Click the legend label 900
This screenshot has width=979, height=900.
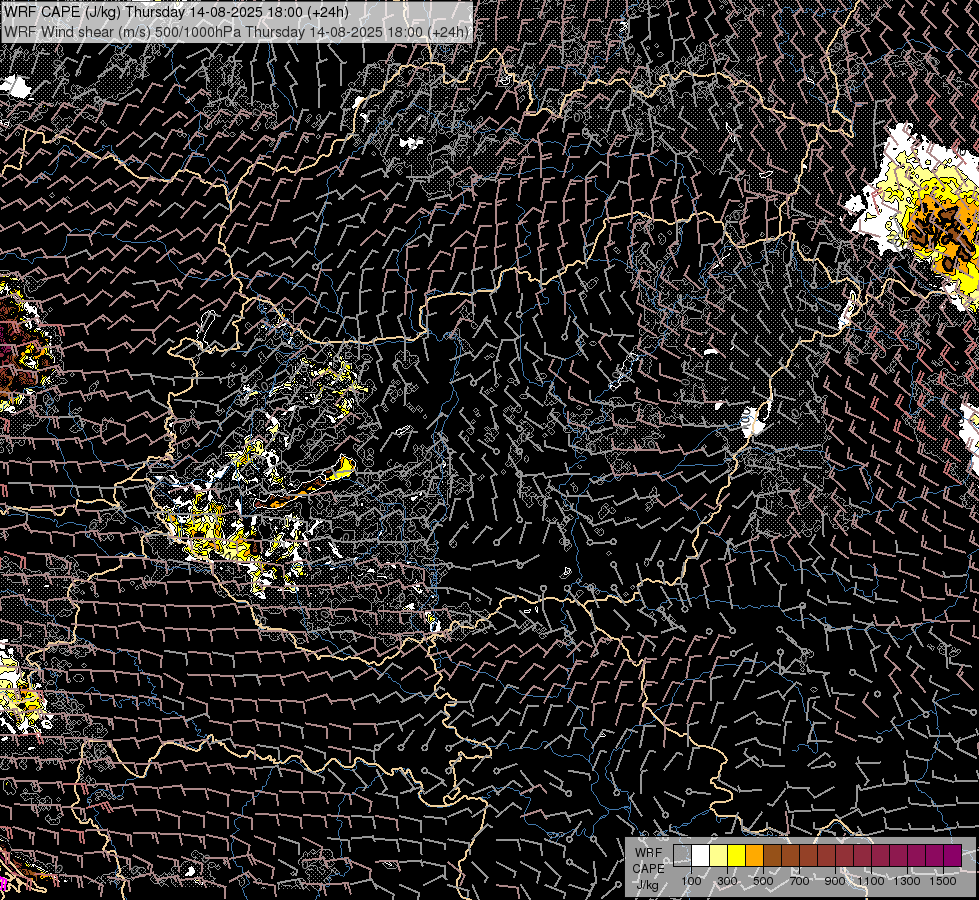tap(835, 881)
